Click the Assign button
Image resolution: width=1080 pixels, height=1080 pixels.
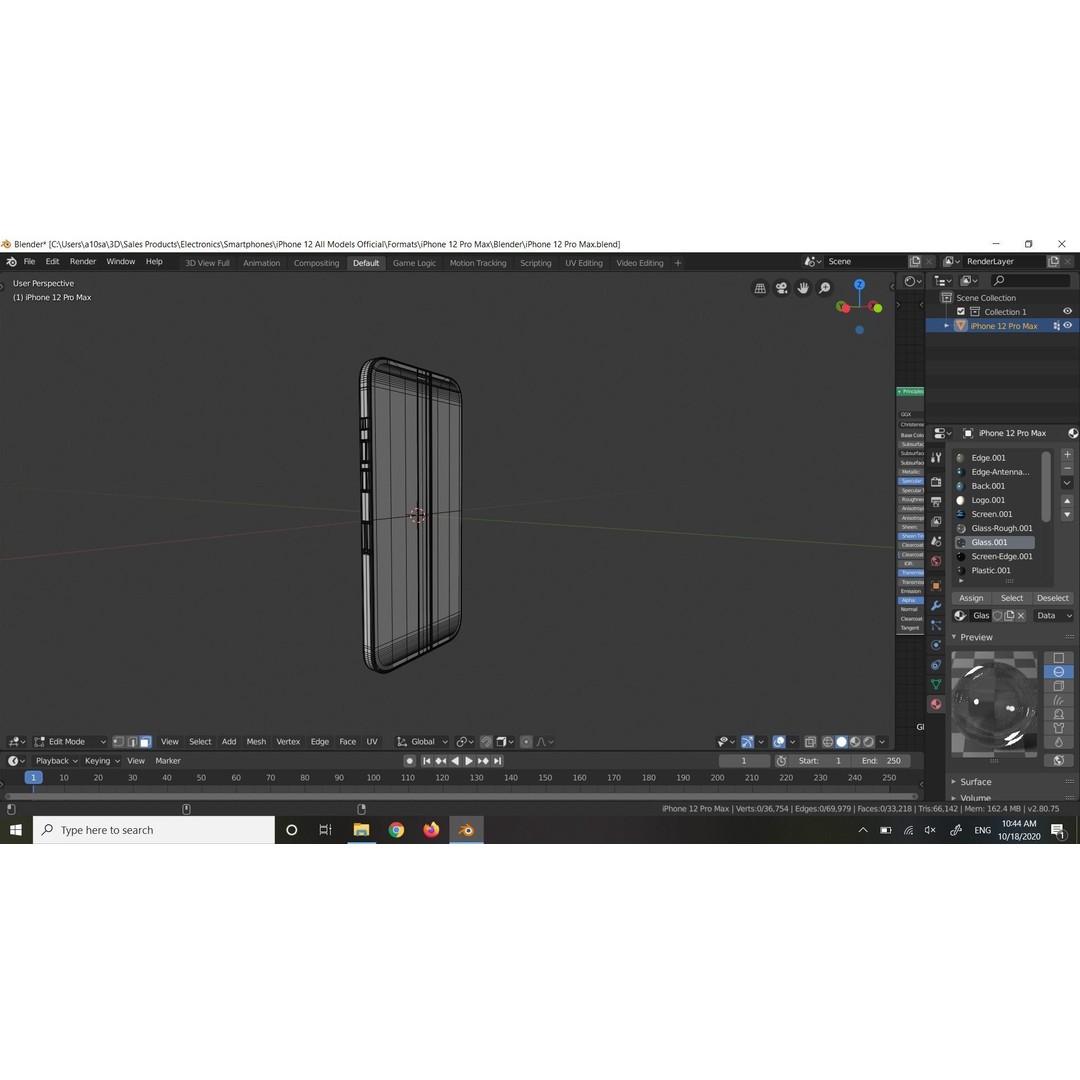(x=971, y=598)
